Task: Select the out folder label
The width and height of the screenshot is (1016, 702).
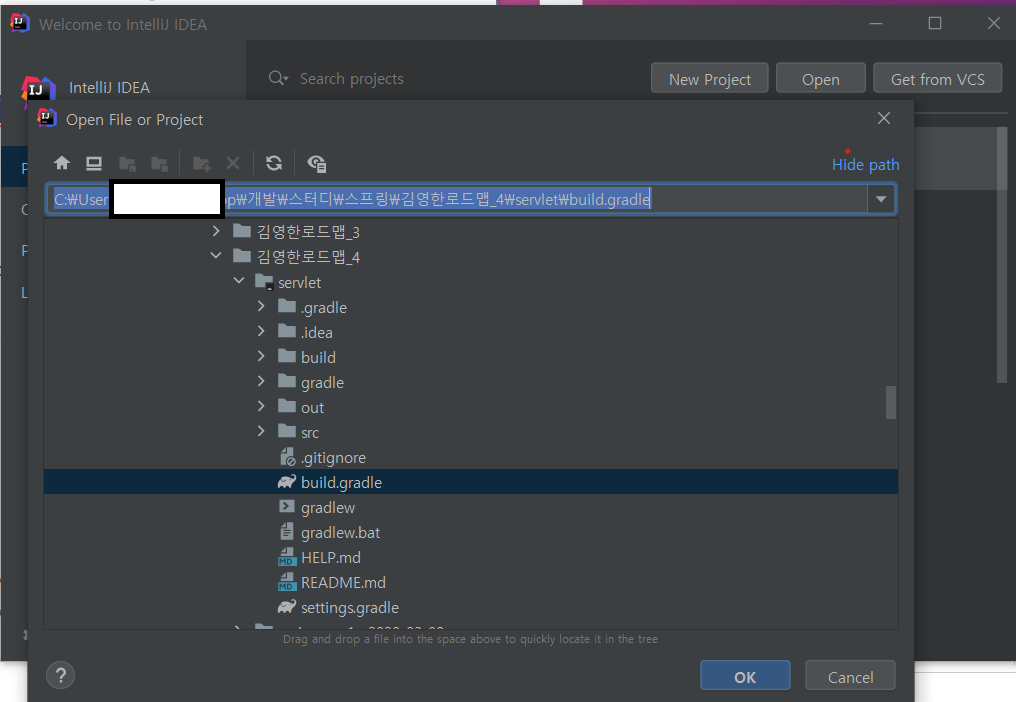Action: coord(312,407)
